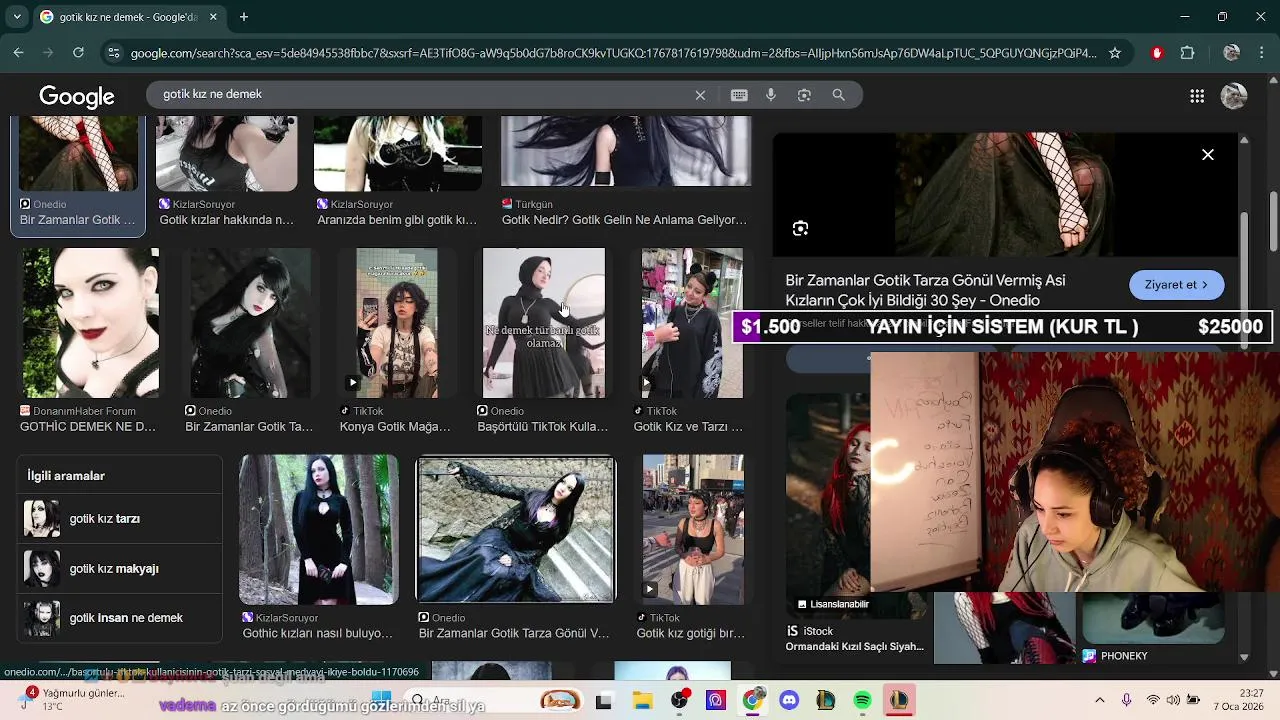
Task: Open 'Gotik Nedir? Gotik Gelin' Türkgün link
Action: [624, 220]
